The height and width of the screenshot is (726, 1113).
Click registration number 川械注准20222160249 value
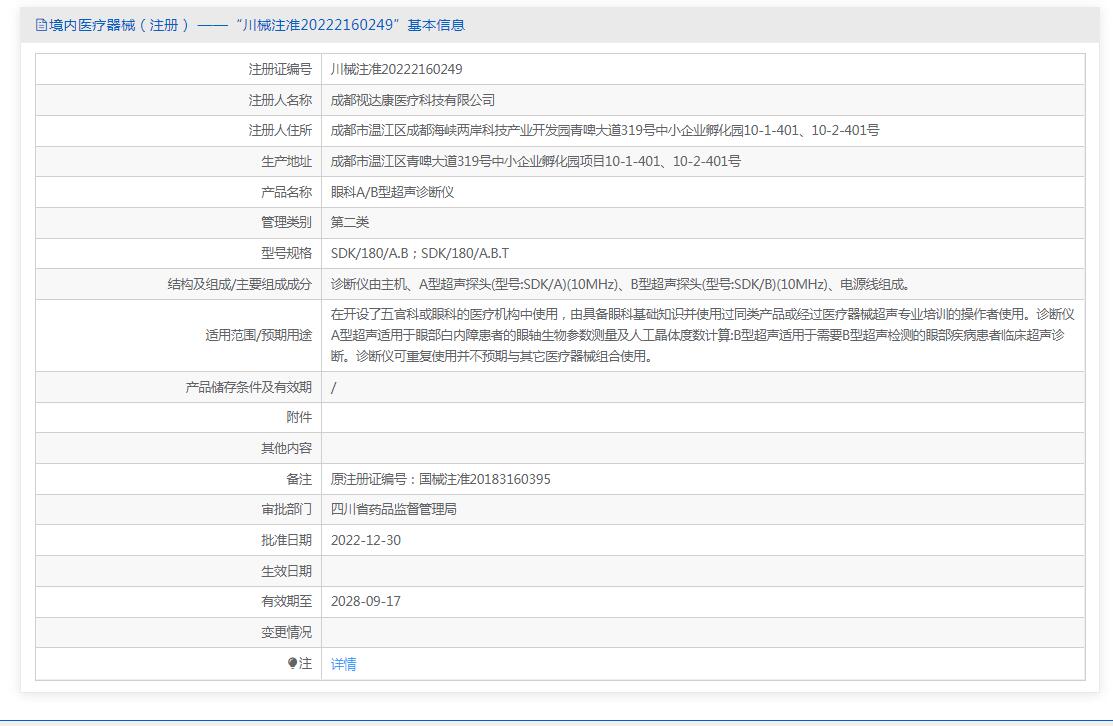coord(396,69)
